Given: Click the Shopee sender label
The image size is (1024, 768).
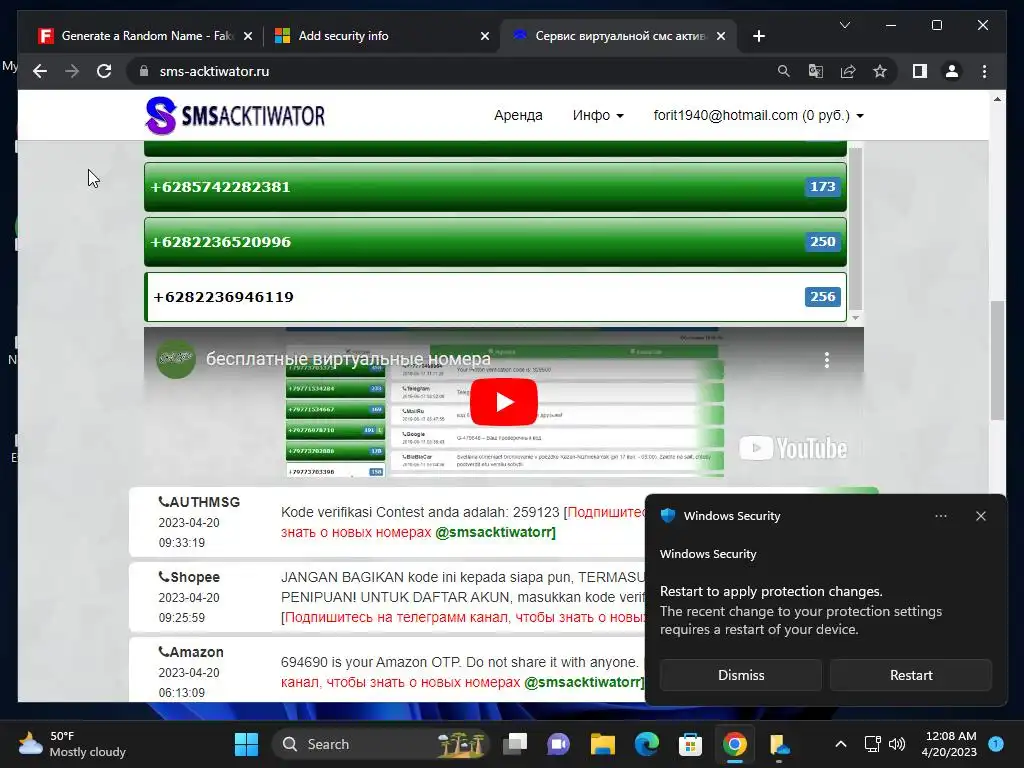Looking at the screenshot, I should pos(189,577).
